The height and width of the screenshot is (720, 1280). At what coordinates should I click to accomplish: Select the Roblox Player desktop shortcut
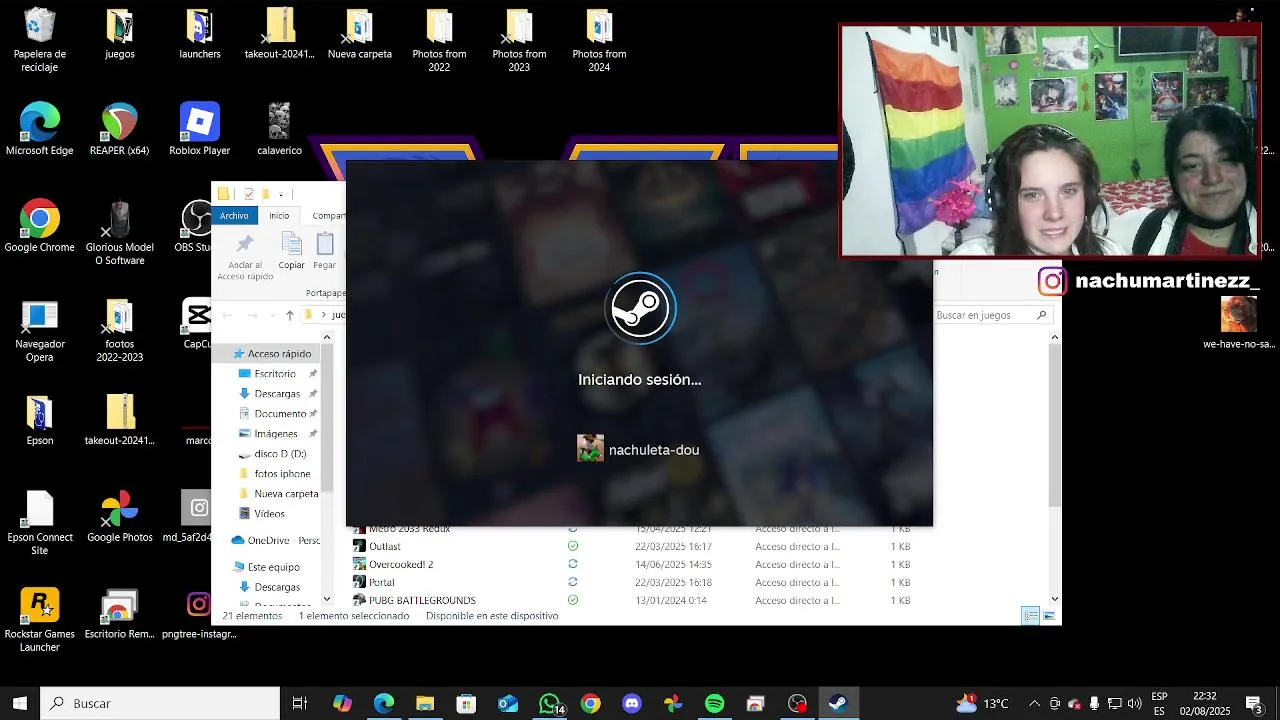pos(199,130)
